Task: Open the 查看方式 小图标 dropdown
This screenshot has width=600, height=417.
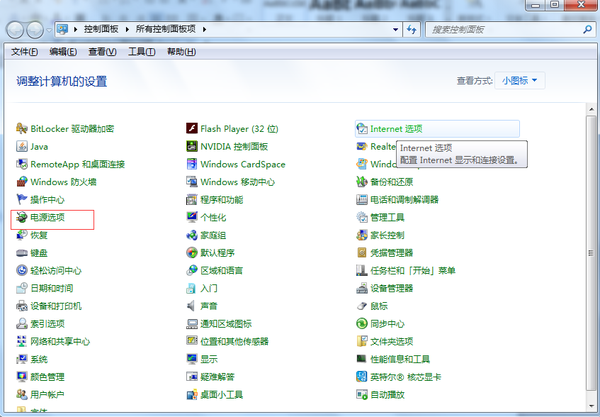Action: point(520,80)
